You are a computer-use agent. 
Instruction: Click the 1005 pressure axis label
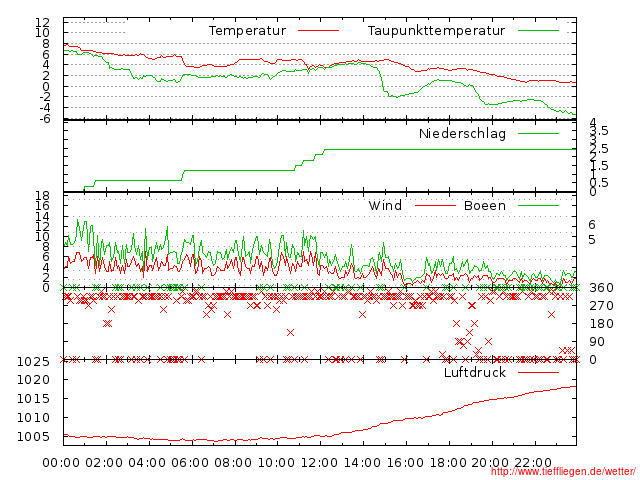pos(33,437)
